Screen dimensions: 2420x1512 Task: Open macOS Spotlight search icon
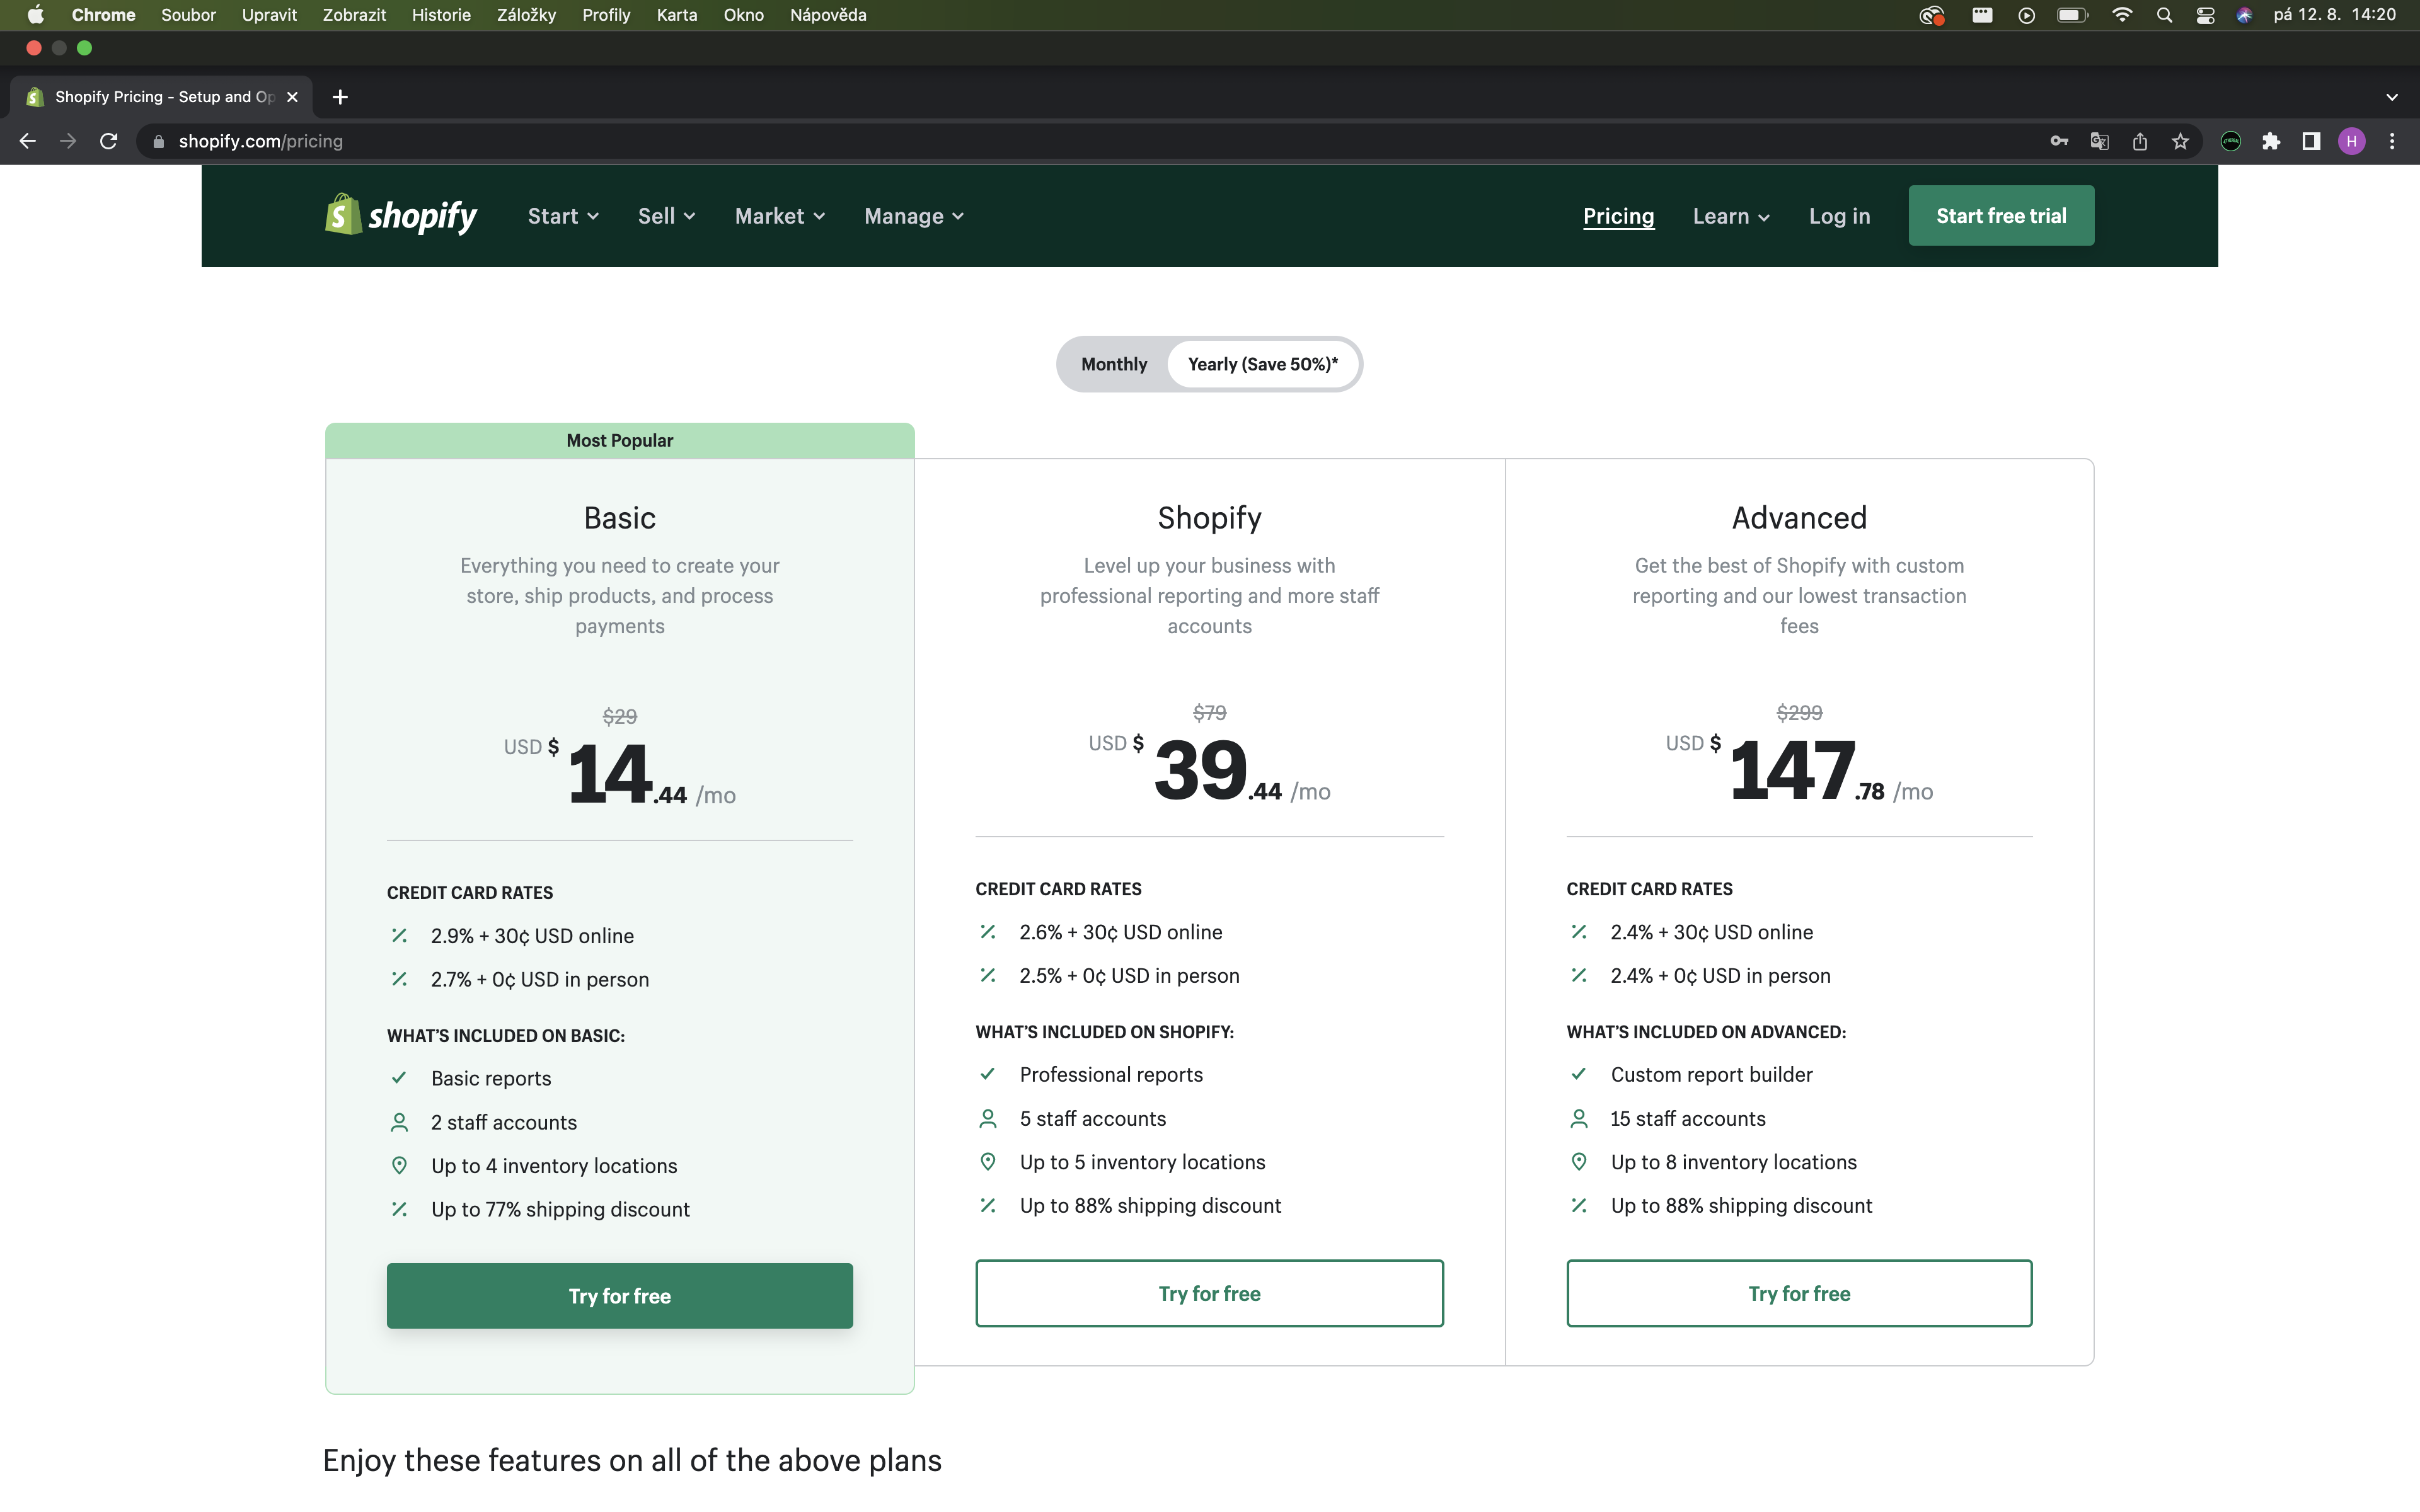coord(2164,15)
